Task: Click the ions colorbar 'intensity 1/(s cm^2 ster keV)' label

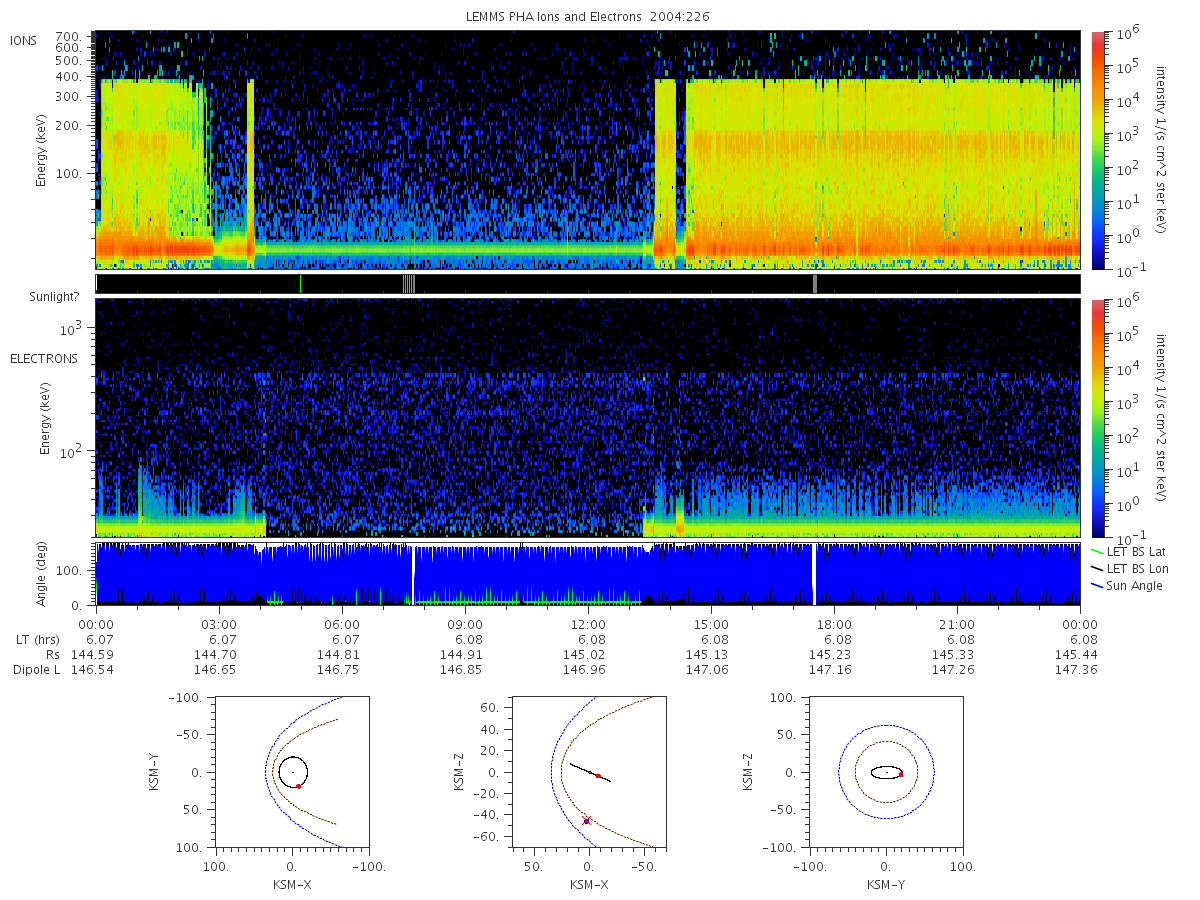Action: 1162,150
